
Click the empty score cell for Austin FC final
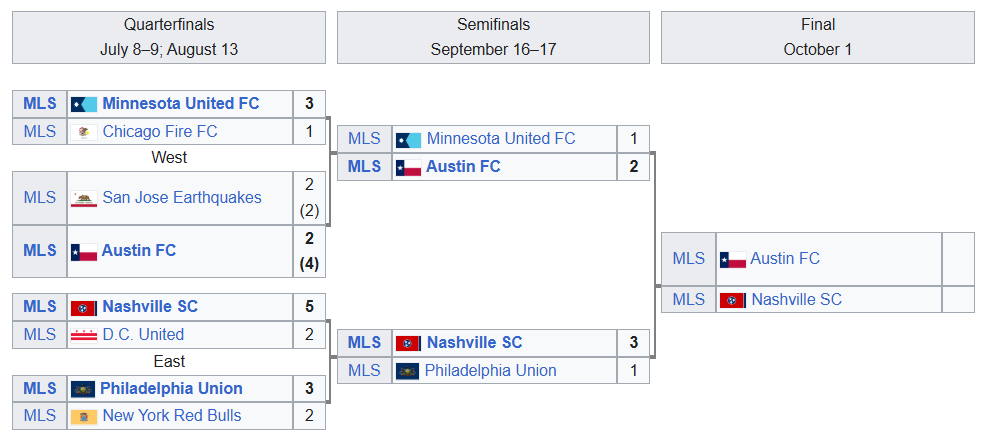[958, 259]
